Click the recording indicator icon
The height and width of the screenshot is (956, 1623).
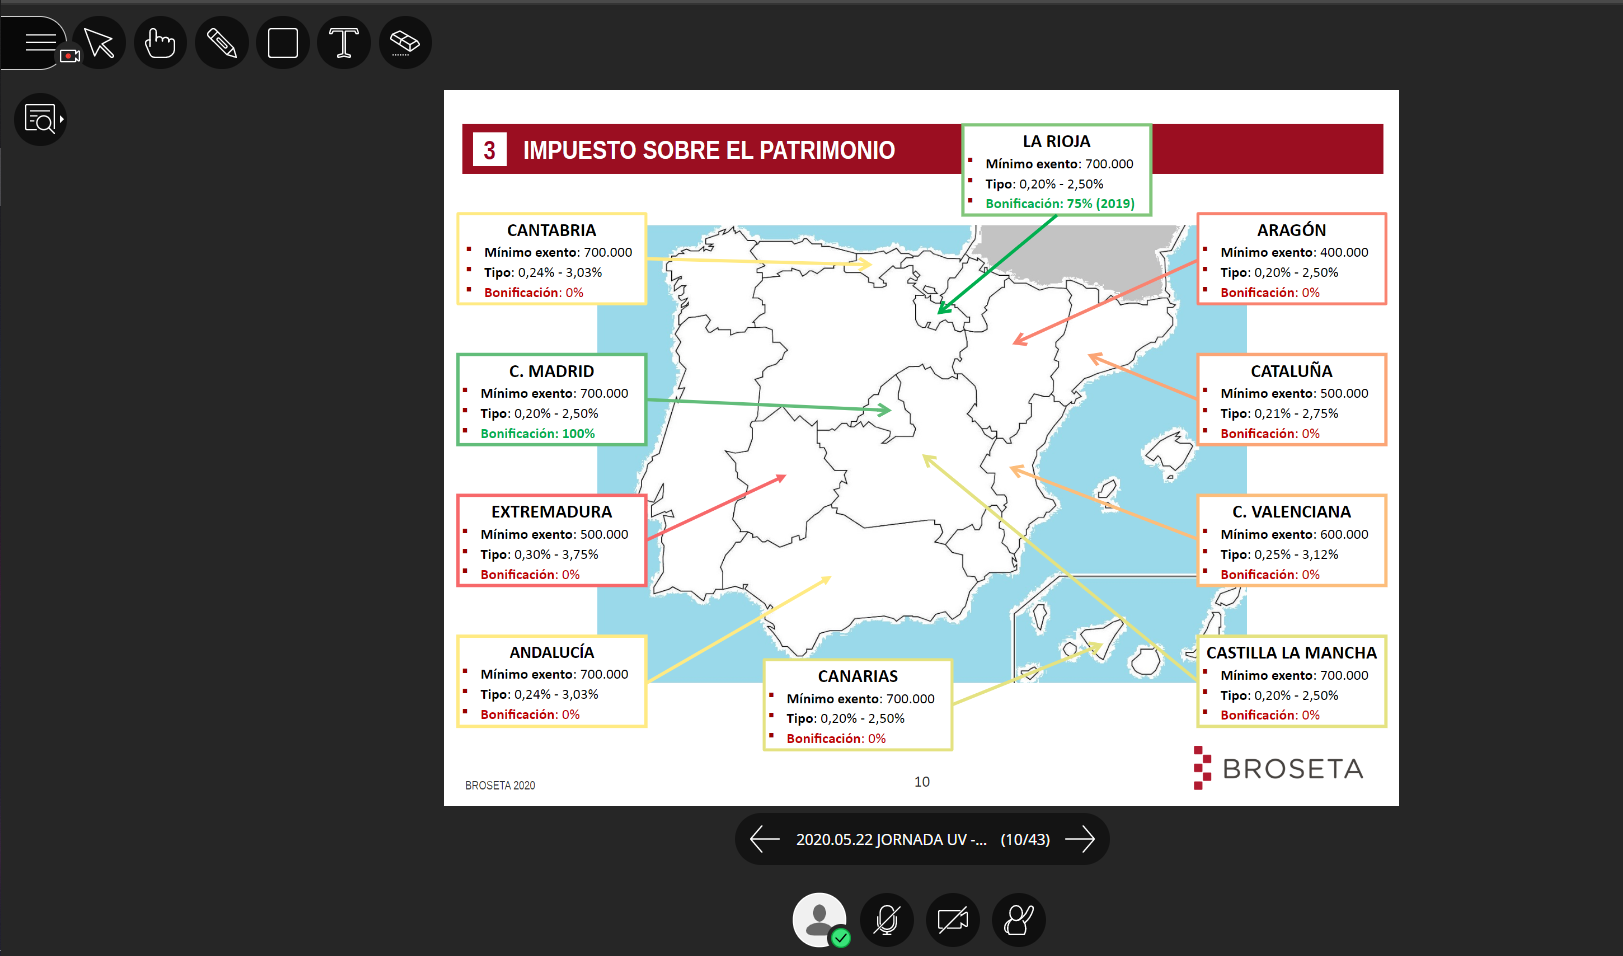[x=70, y=56]
